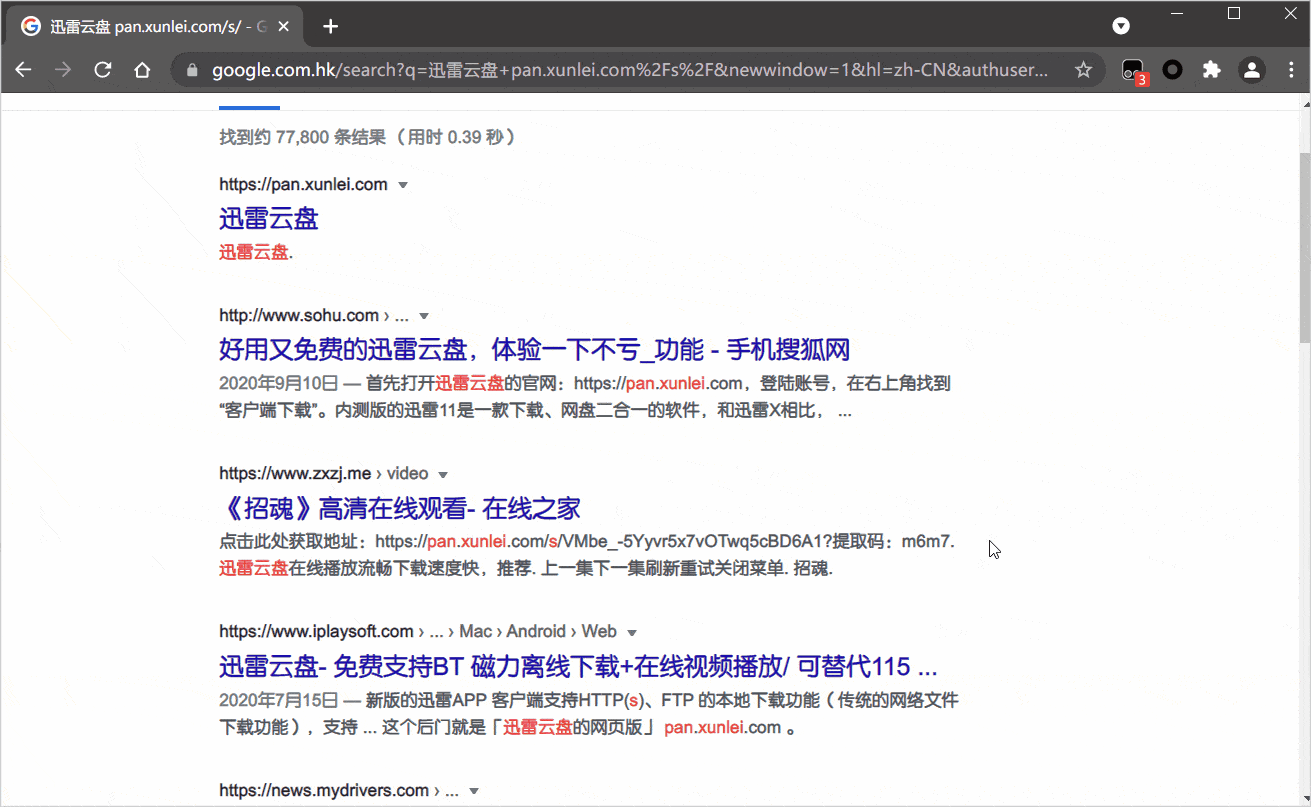Expand the arrow beside www.iplaysoft.com result
The height and width of the screenshot is (807, 1311).
pos(631,632)
